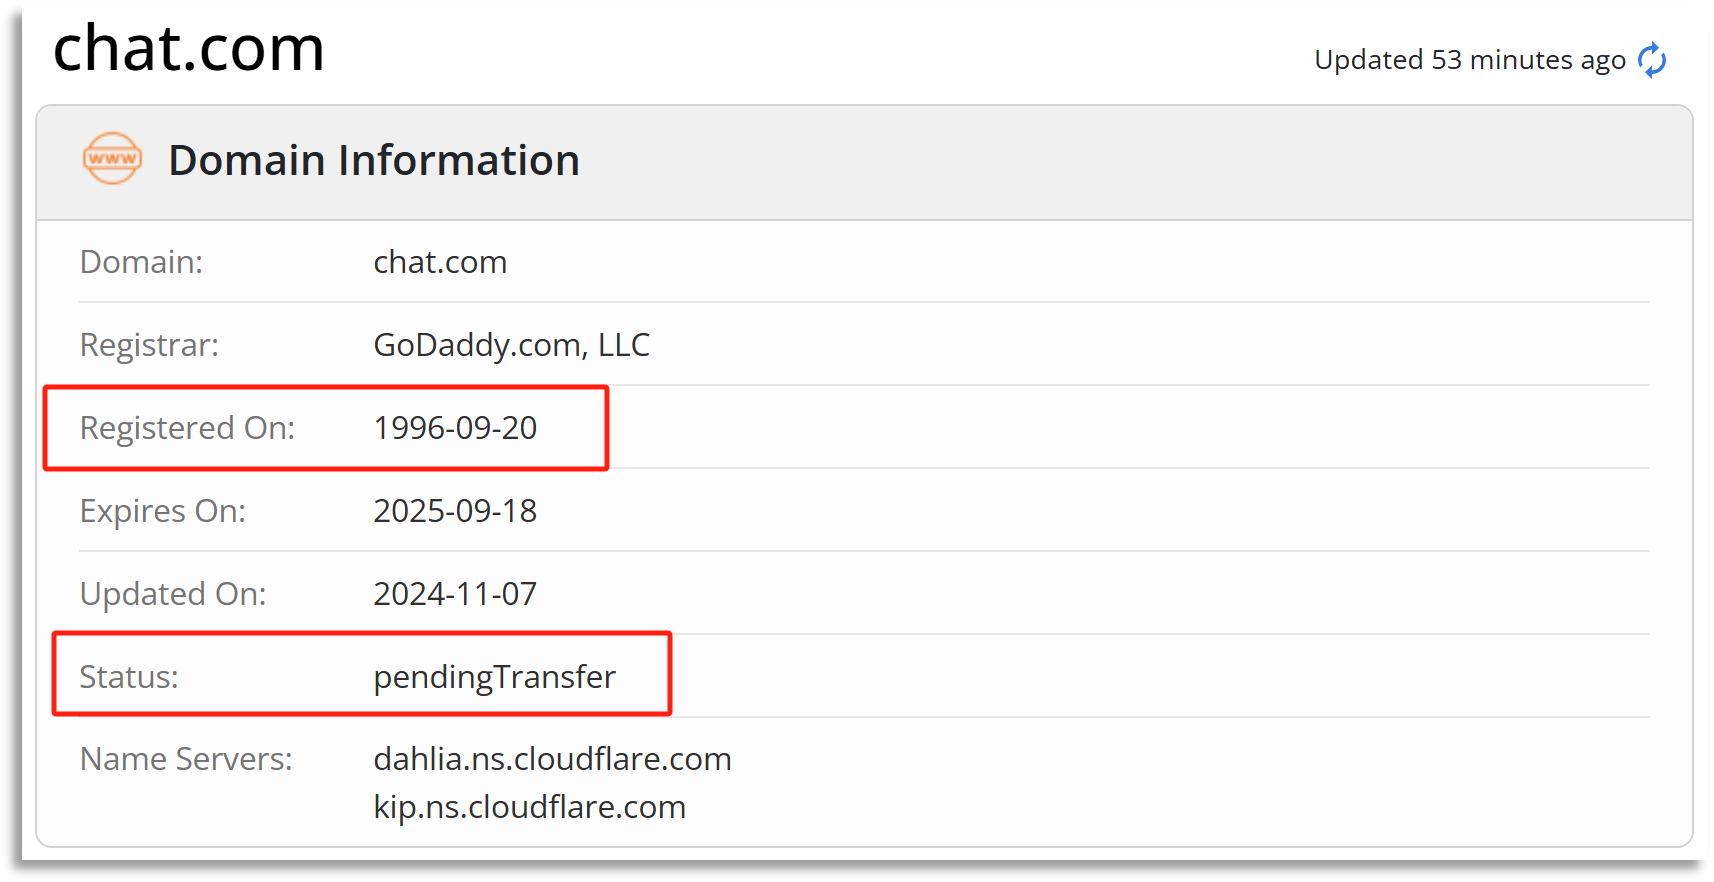The height and width of the screenshot is (882, 1714).
Task: Click the 2025-09-18 expiry date
Action: click(455, 511)
